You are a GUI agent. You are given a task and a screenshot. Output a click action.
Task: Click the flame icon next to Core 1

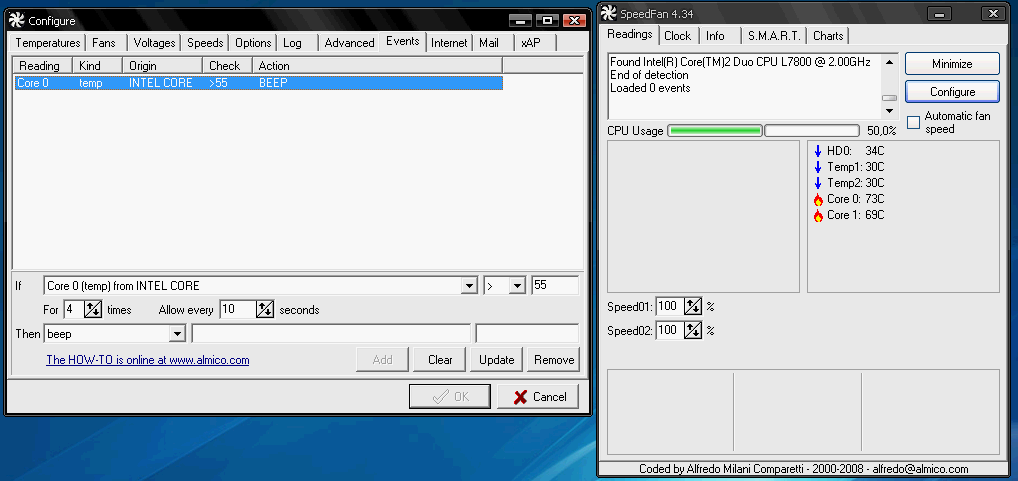tap(818, 216)
